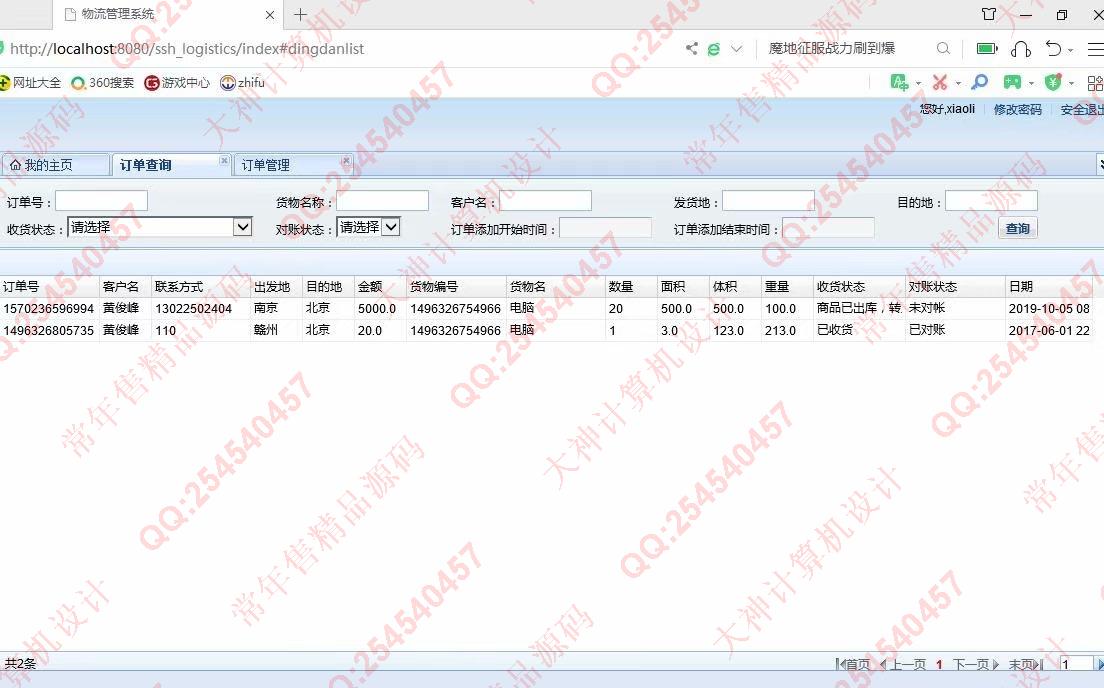Click the search magnifier icon
Viewport: 1104px width, 688px height.
pyautogui.click(x=943, y=49)
